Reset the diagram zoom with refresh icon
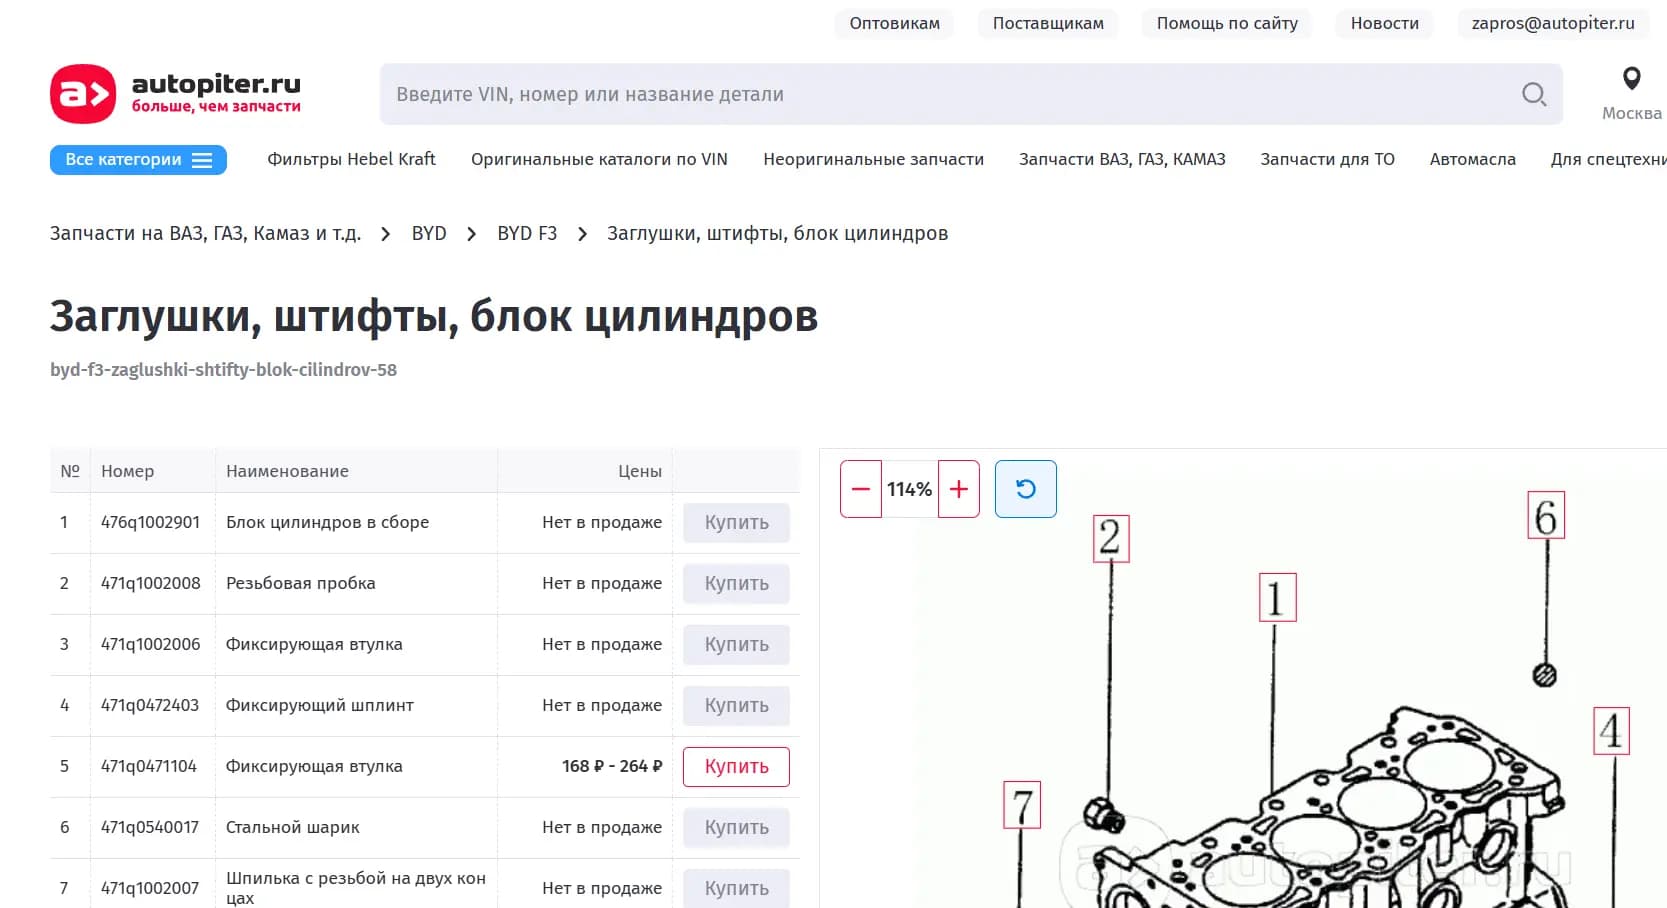The width and height of the screenshot is (1667, 908). point(1026,489)
